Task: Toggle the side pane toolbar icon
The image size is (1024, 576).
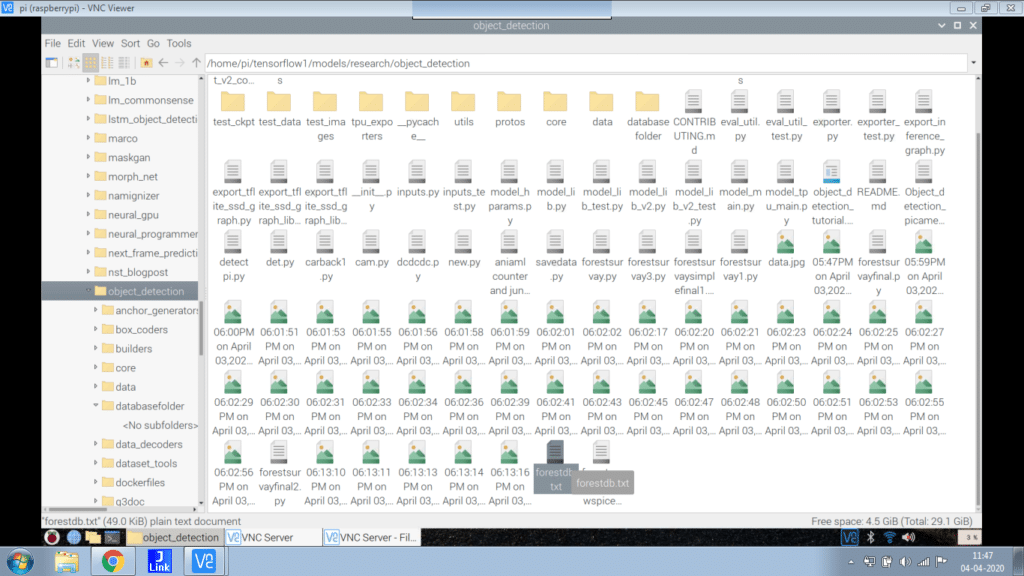Action: [x=52, y=63]
